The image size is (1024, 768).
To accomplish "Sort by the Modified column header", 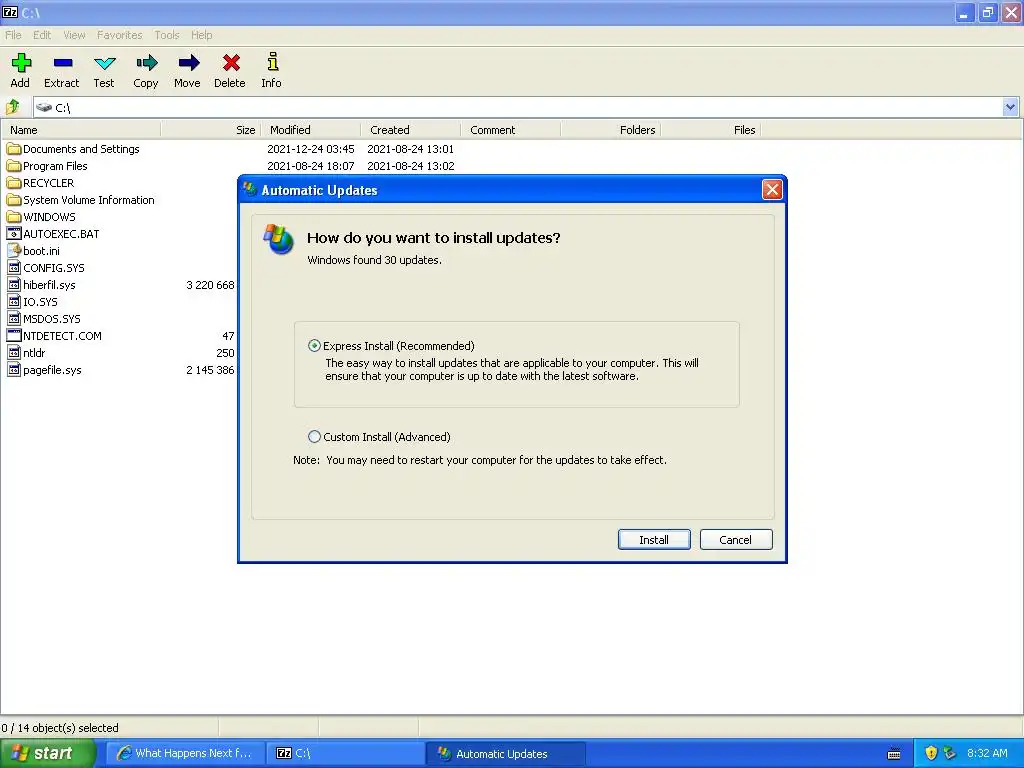I will tap(311, 130).
